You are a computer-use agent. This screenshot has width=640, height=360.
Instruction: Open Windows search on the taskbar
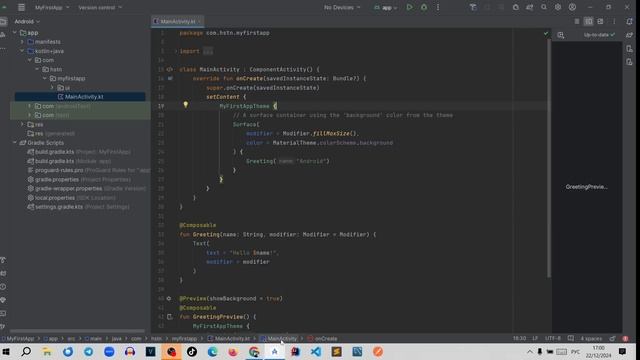26,351
